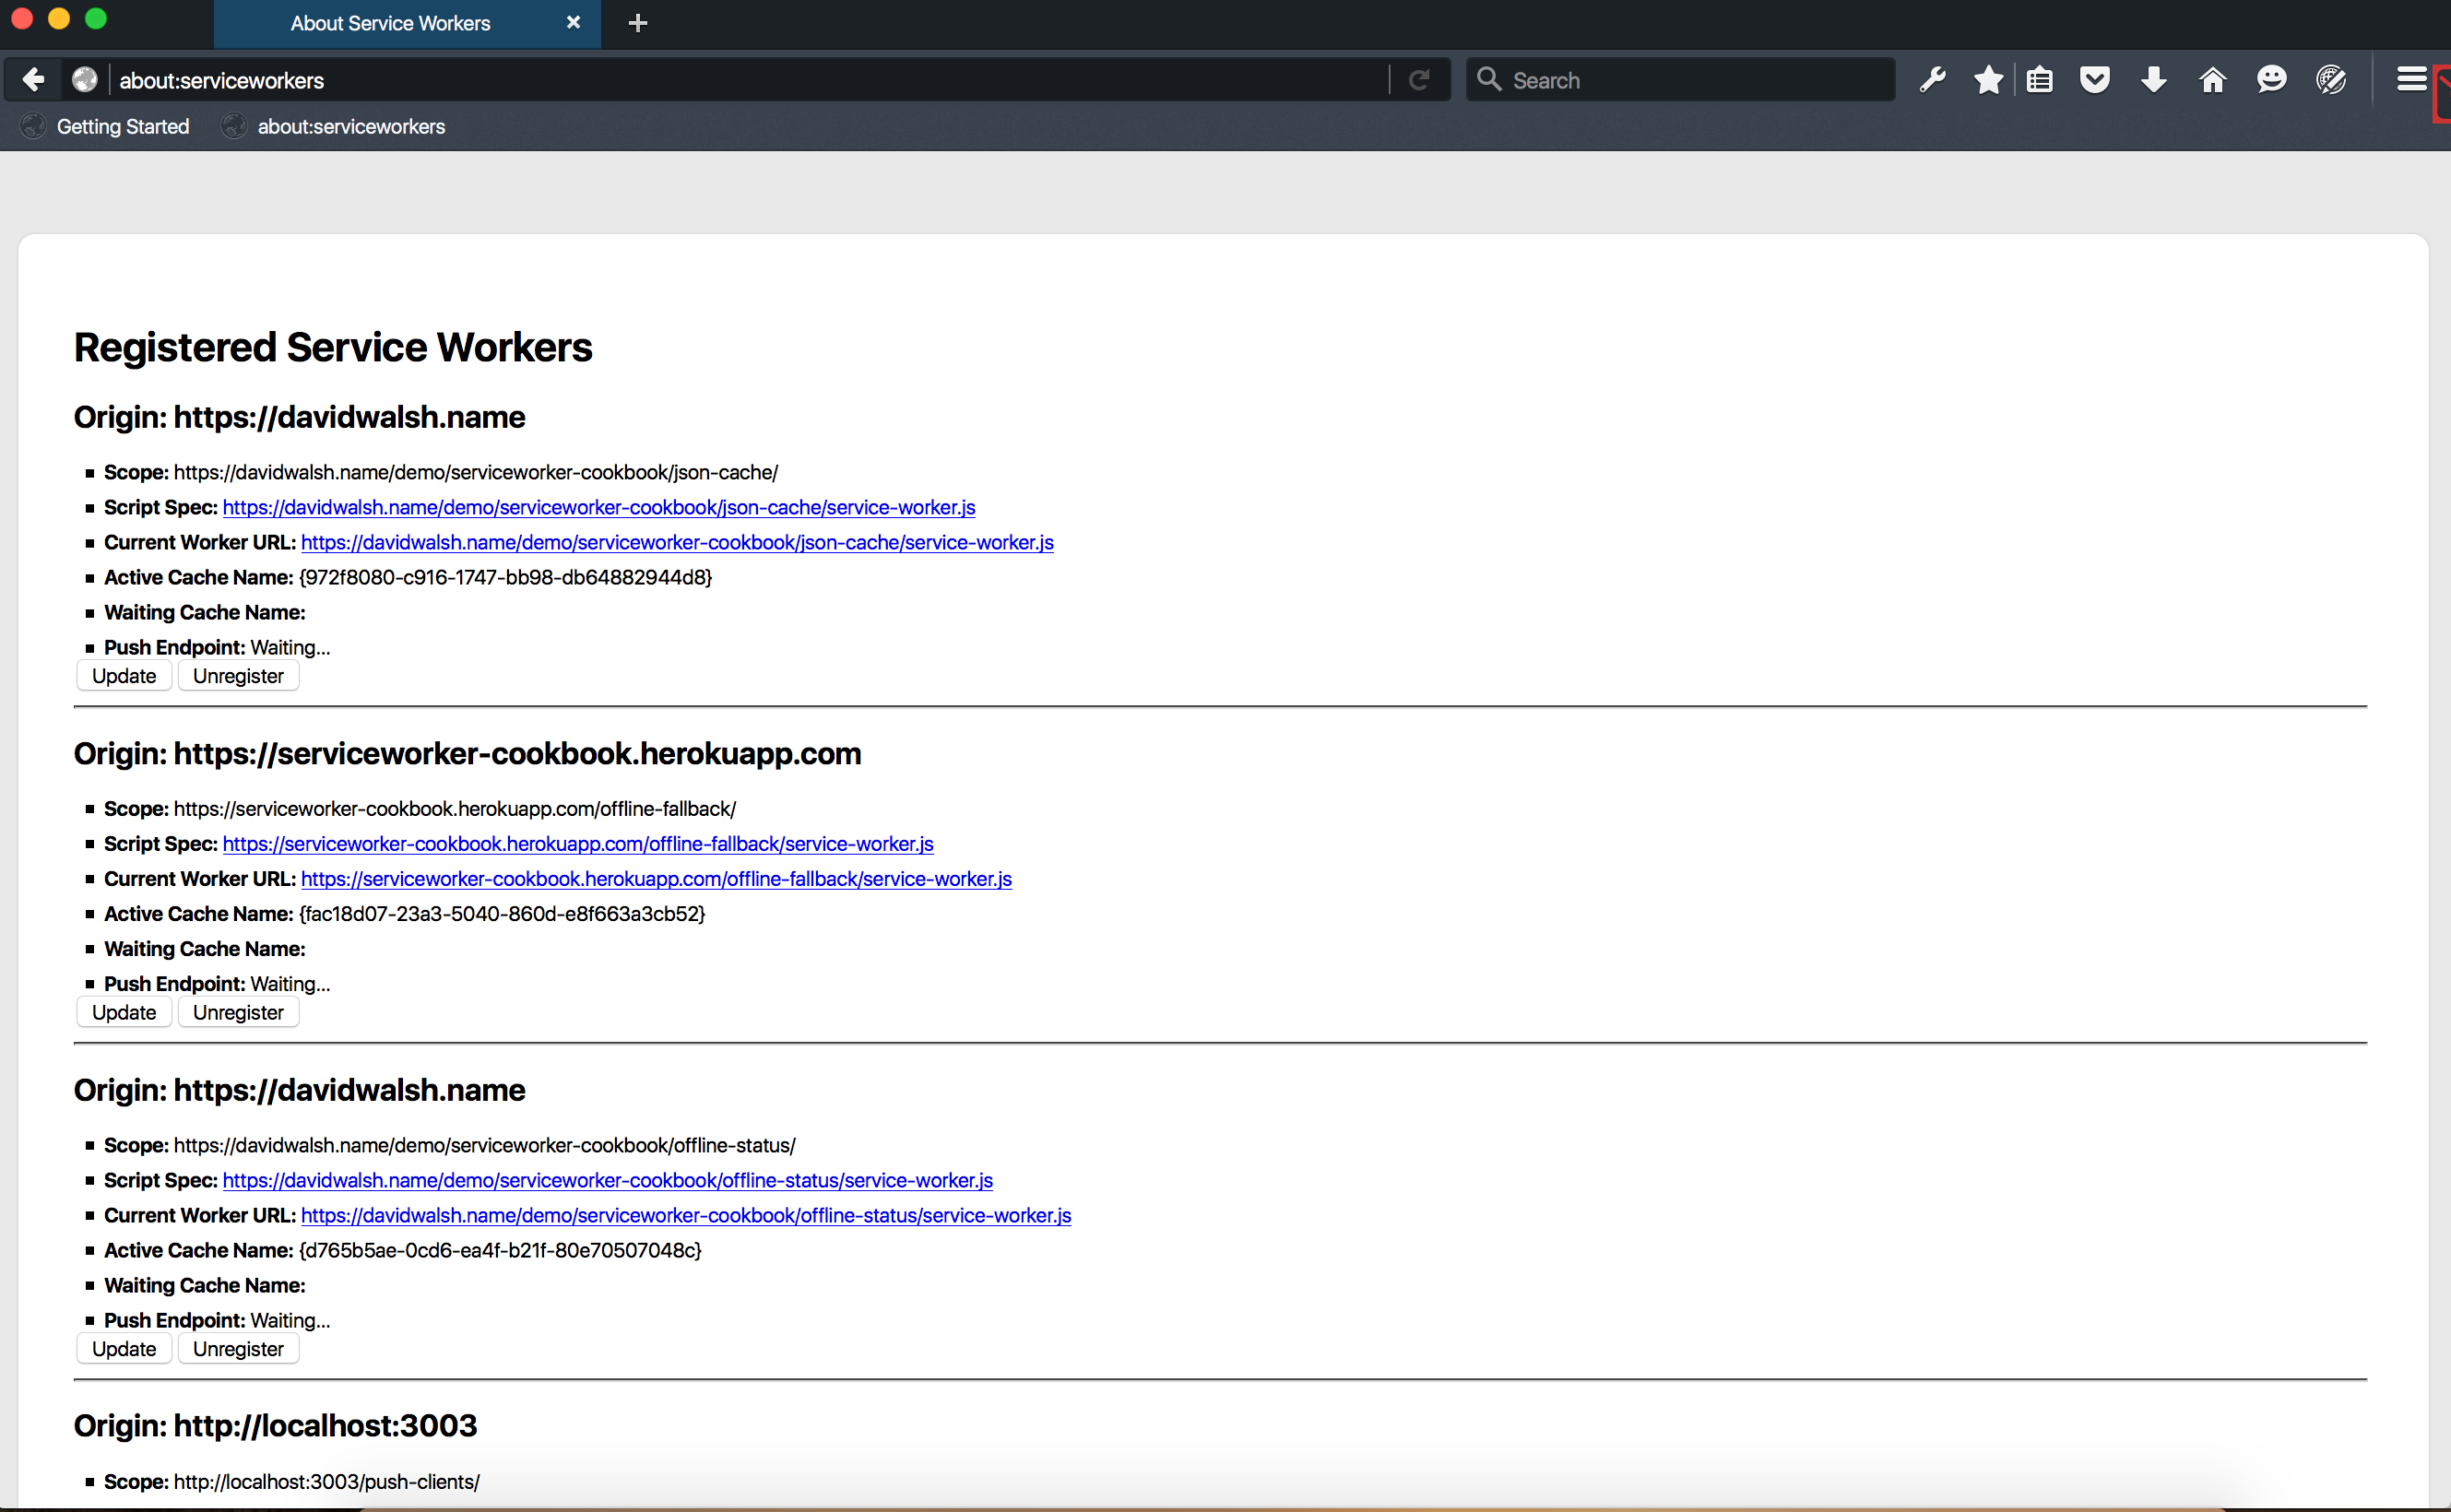
Task: Unregister the json-cache service worker
Action: pos(238,676)
